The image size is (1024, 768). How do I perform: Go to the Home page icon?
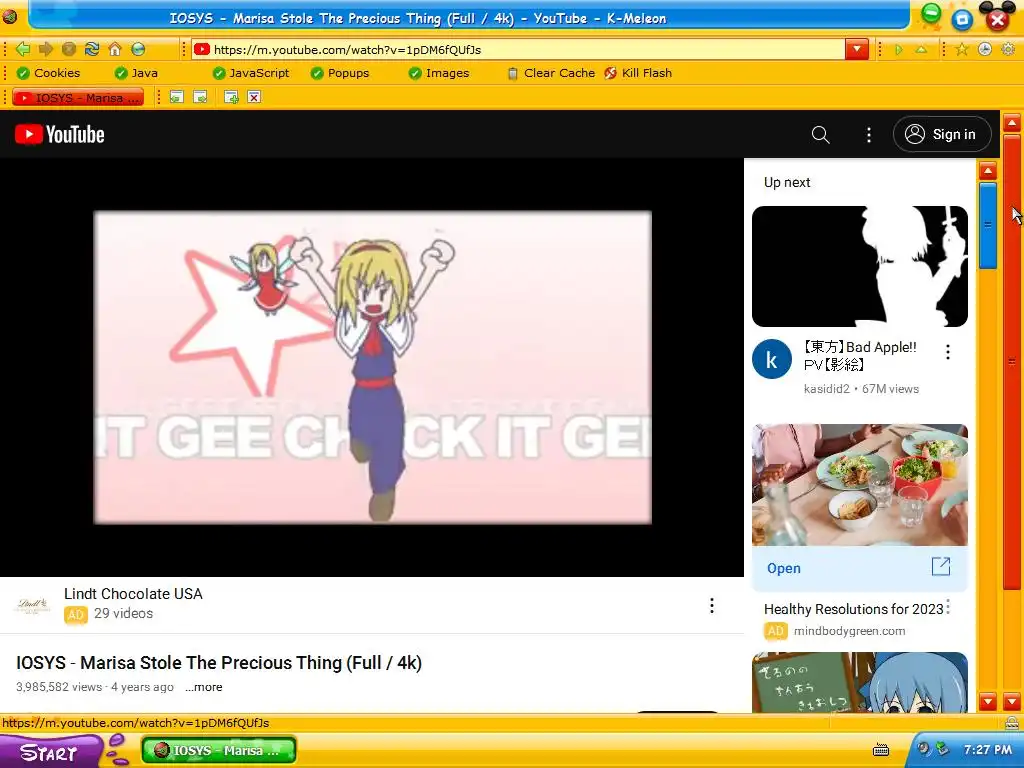115,49
